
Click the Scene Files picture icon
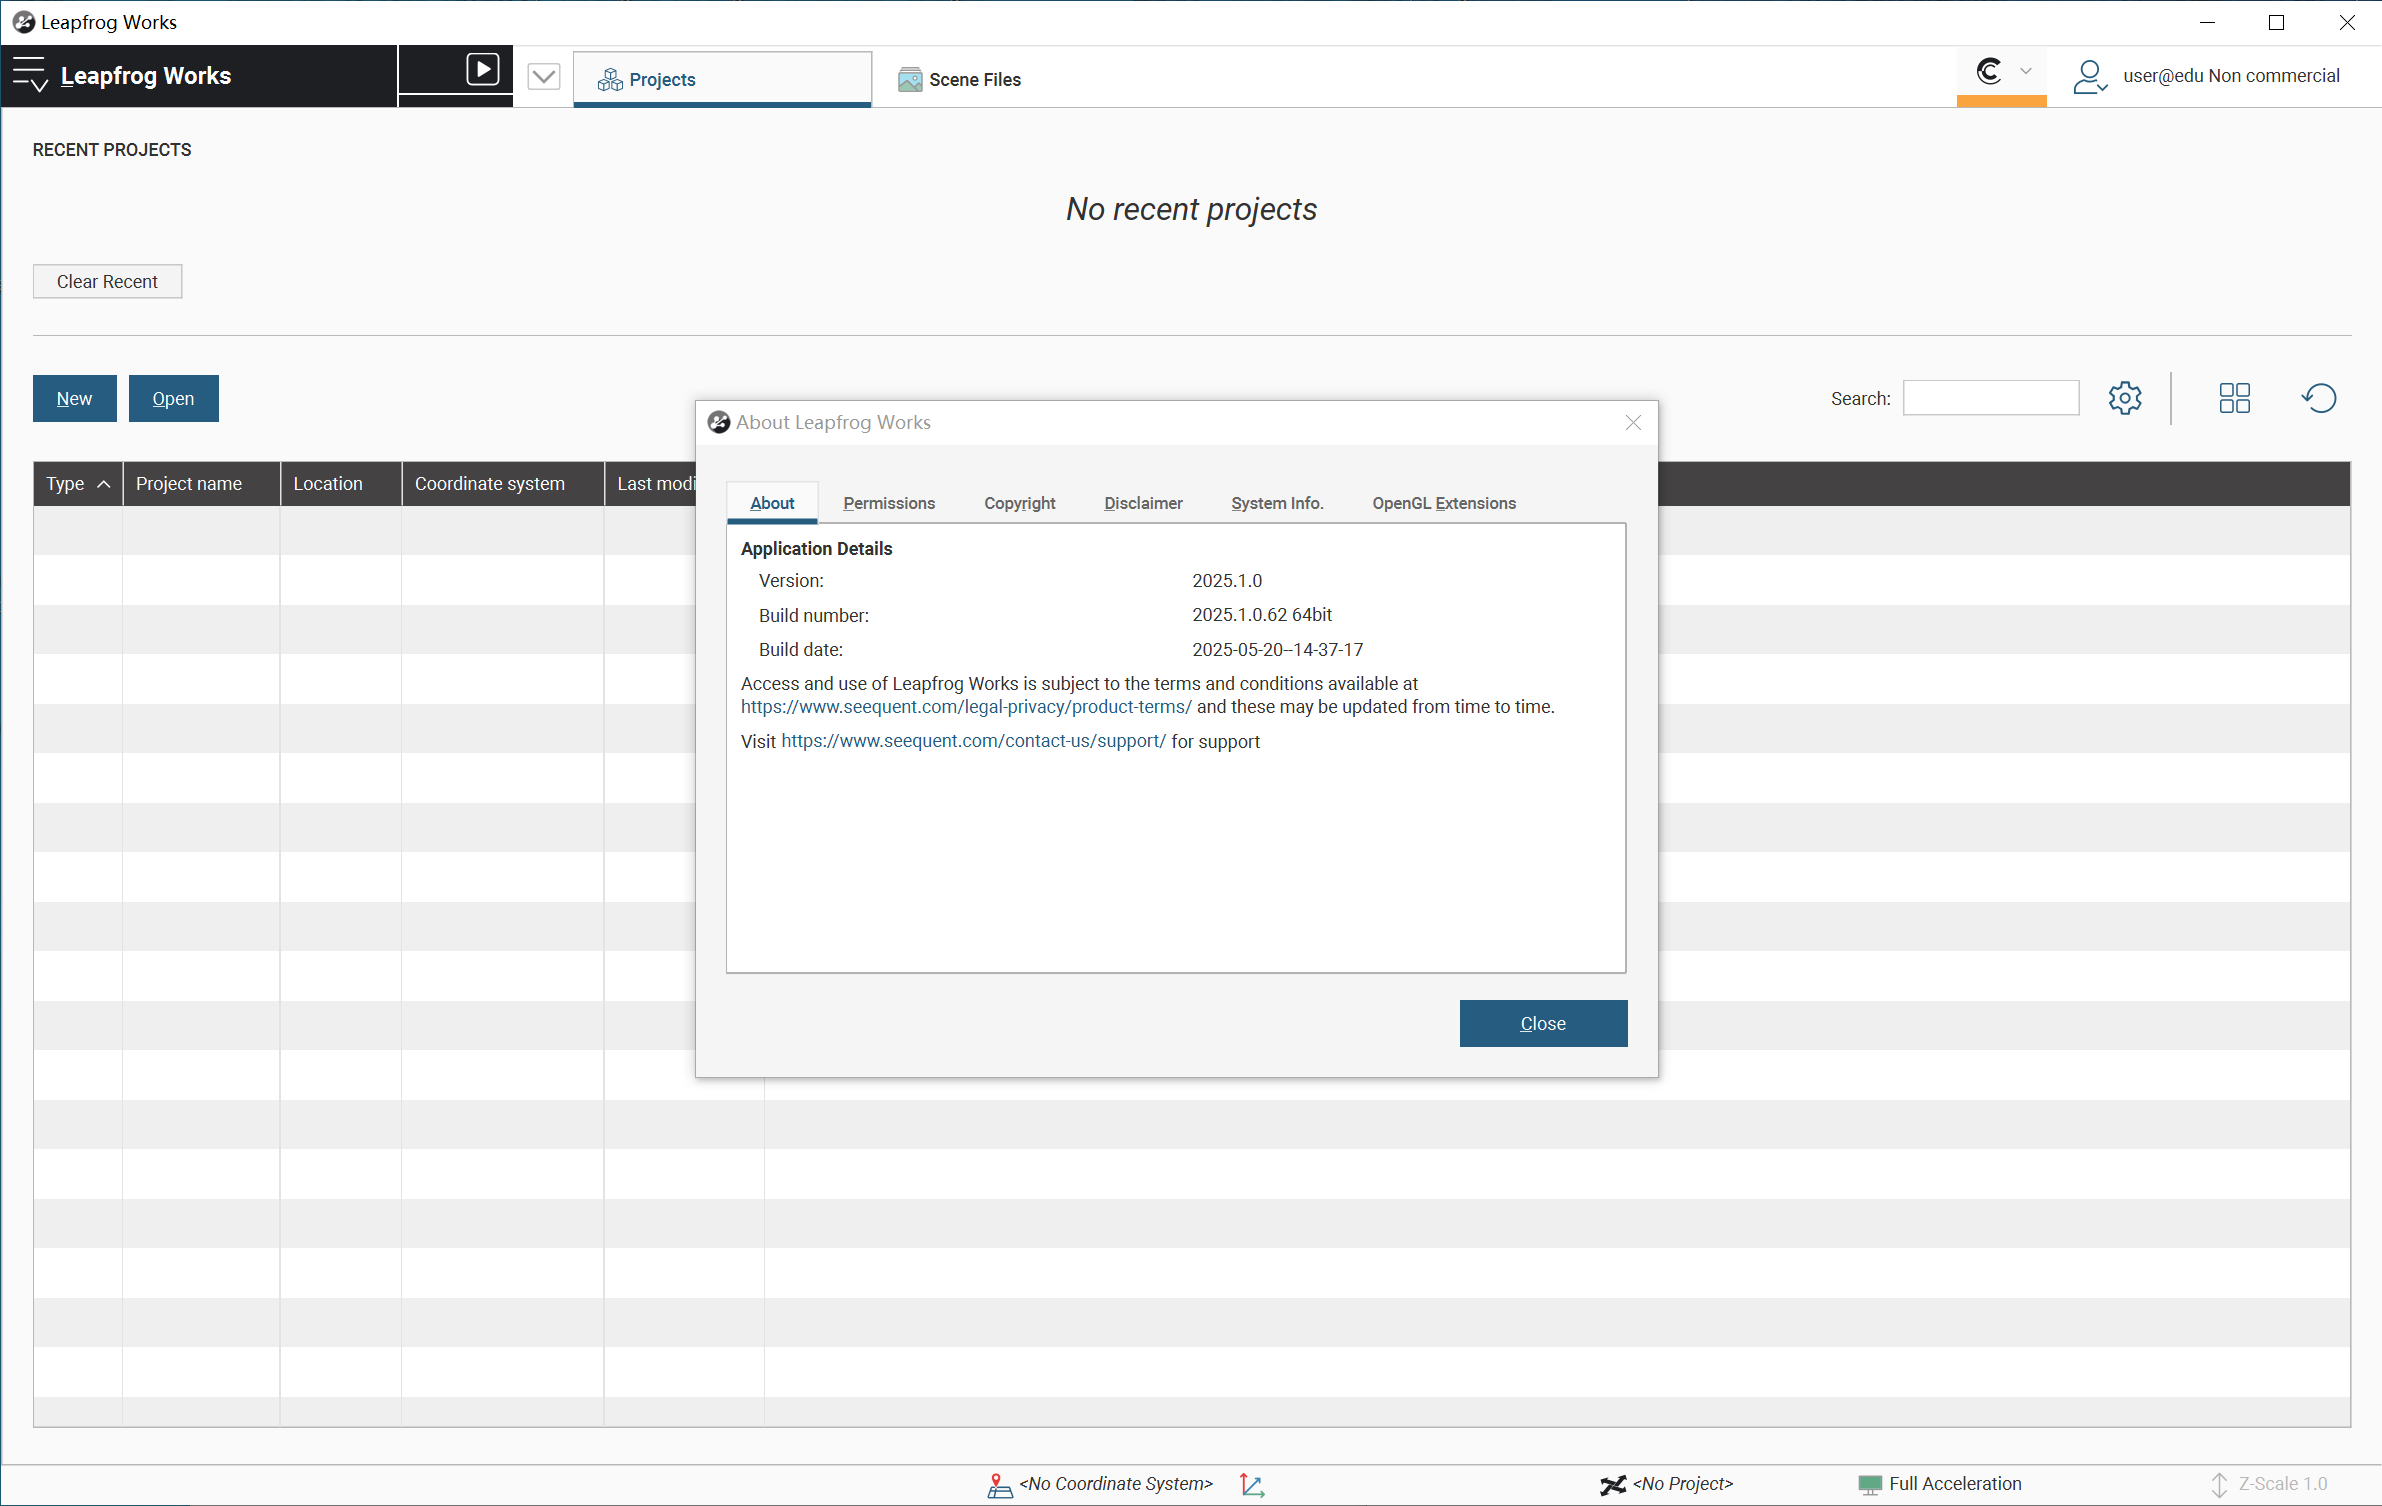click(x=910, y=80)
